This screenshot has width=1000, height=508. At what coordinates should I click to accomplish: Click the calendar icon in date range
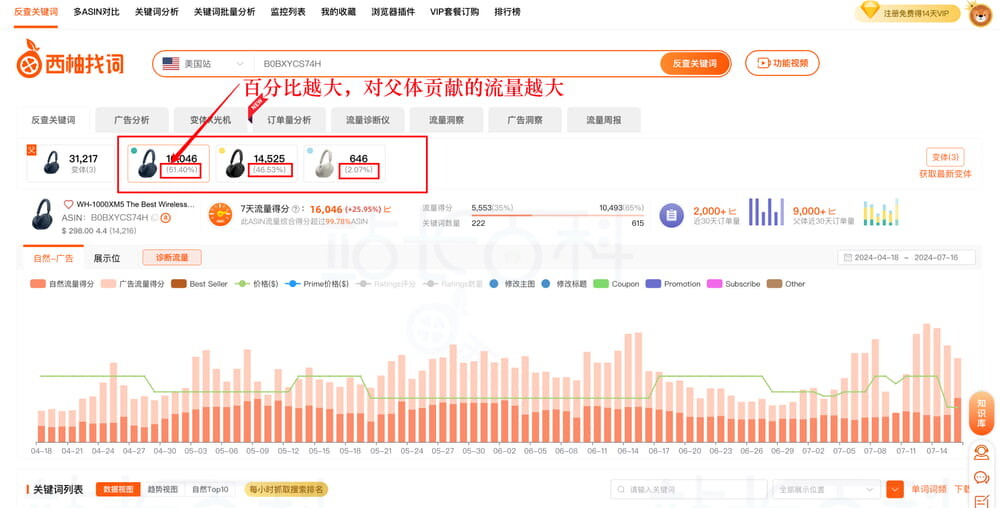click(x=846, y=258)
